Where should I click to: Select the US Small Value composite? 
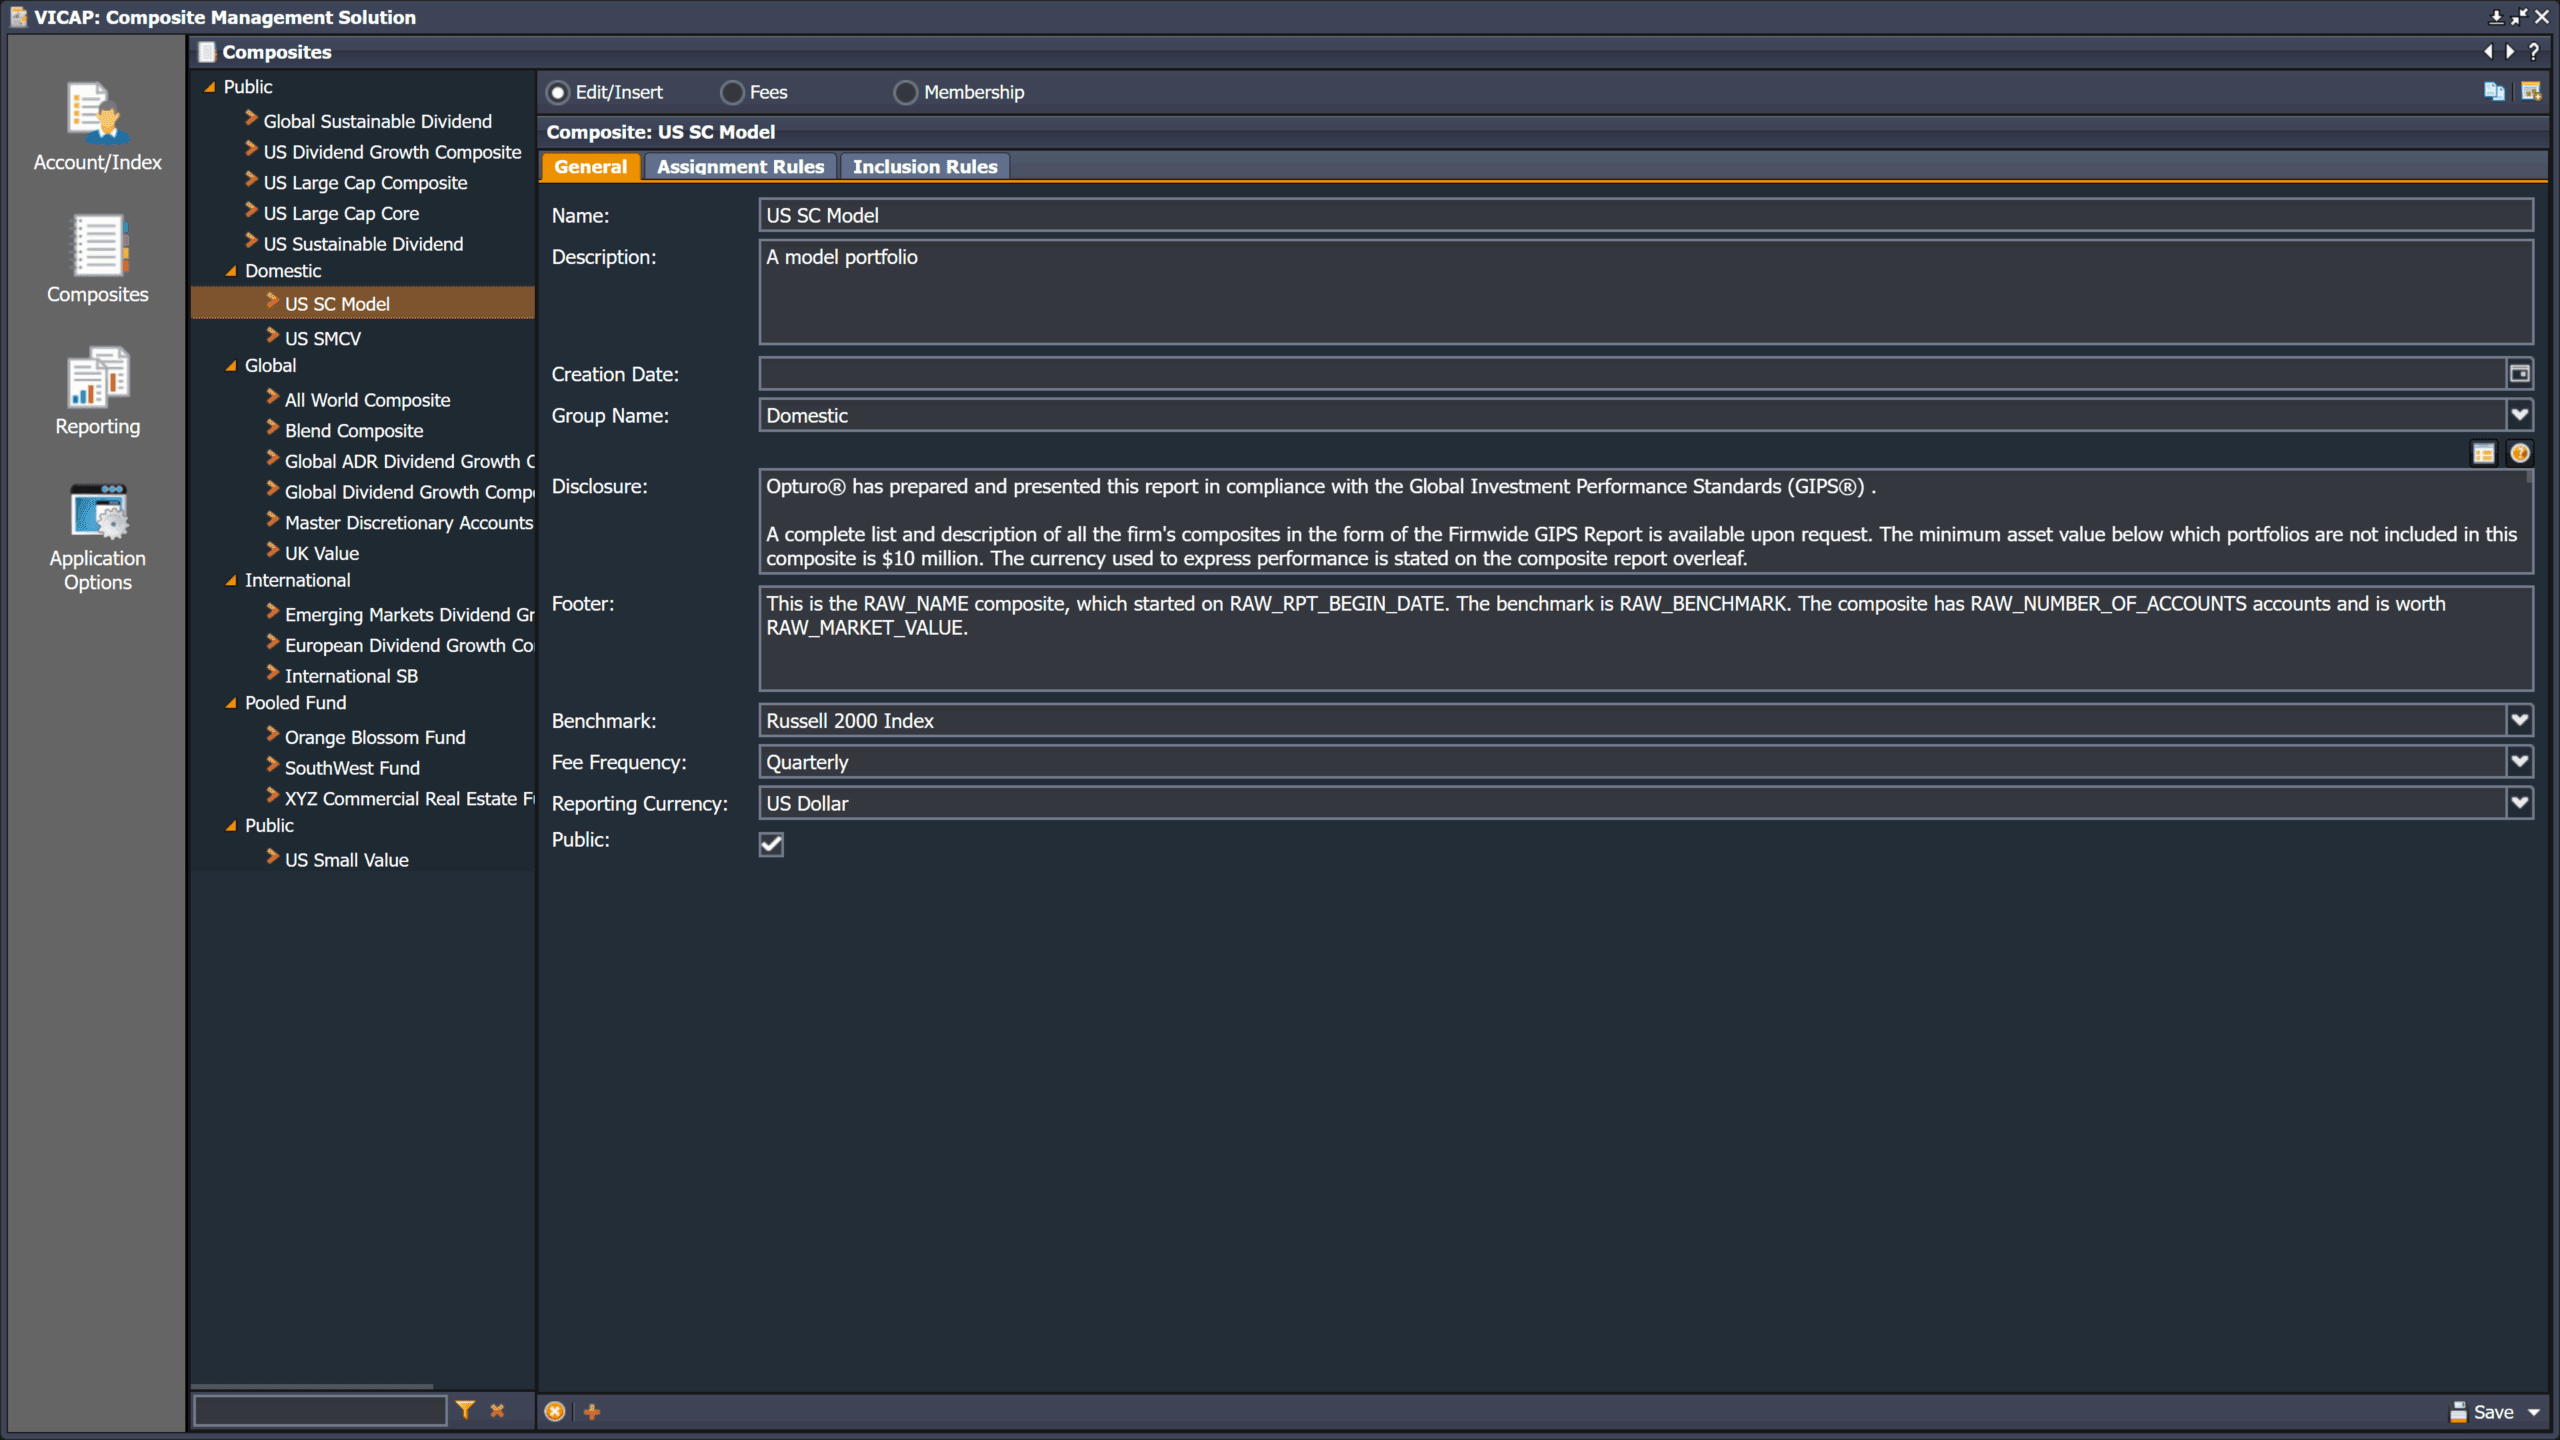pyautogui.click(x=346, y=860)
